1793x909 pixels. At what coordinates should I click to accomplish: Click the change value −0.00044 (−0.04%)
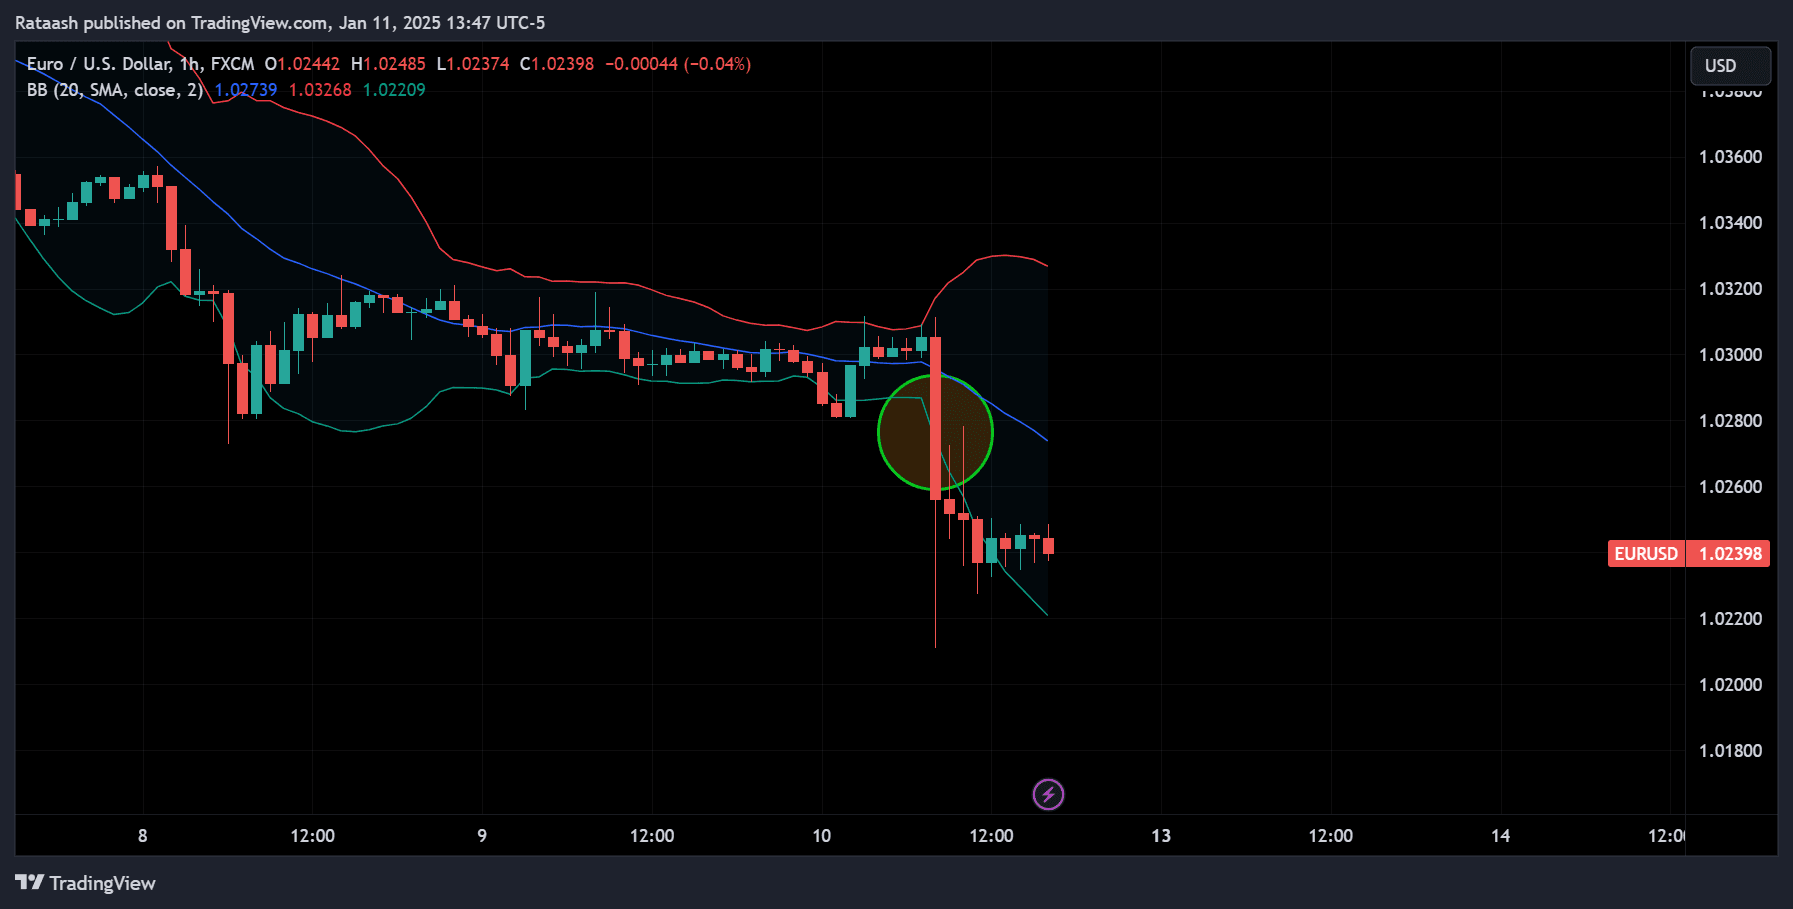pos(678,64)
